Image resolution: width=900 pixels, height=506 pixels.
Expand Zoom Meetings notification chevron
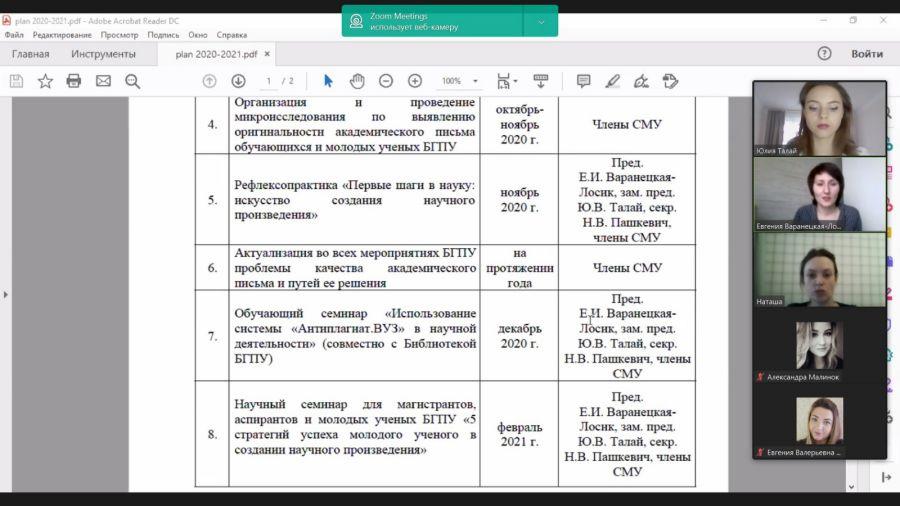541,22
